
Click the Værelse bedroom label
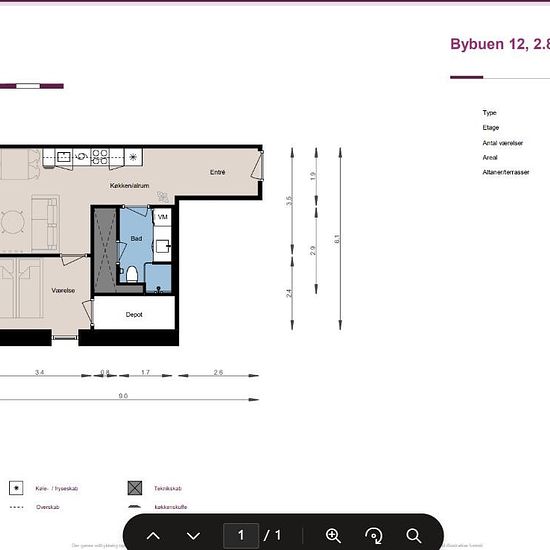tap(63, 290)
